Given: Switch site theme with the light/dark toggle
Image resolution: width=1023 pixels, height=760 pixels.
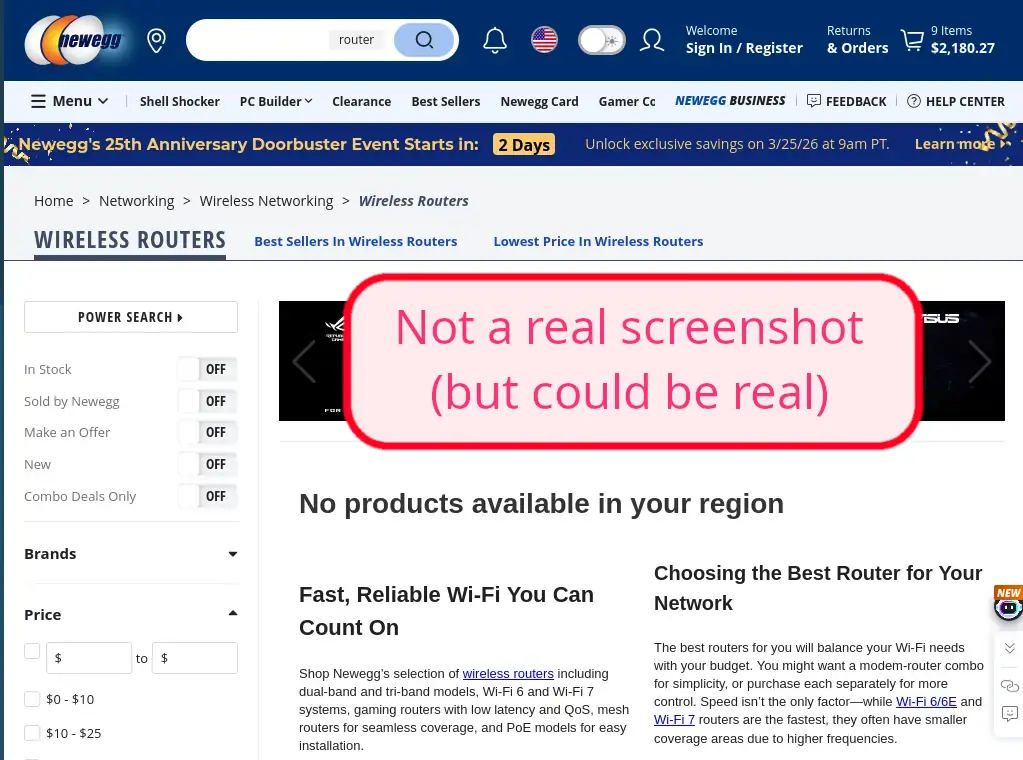Looking at the screenshot, I should point(601,39).
